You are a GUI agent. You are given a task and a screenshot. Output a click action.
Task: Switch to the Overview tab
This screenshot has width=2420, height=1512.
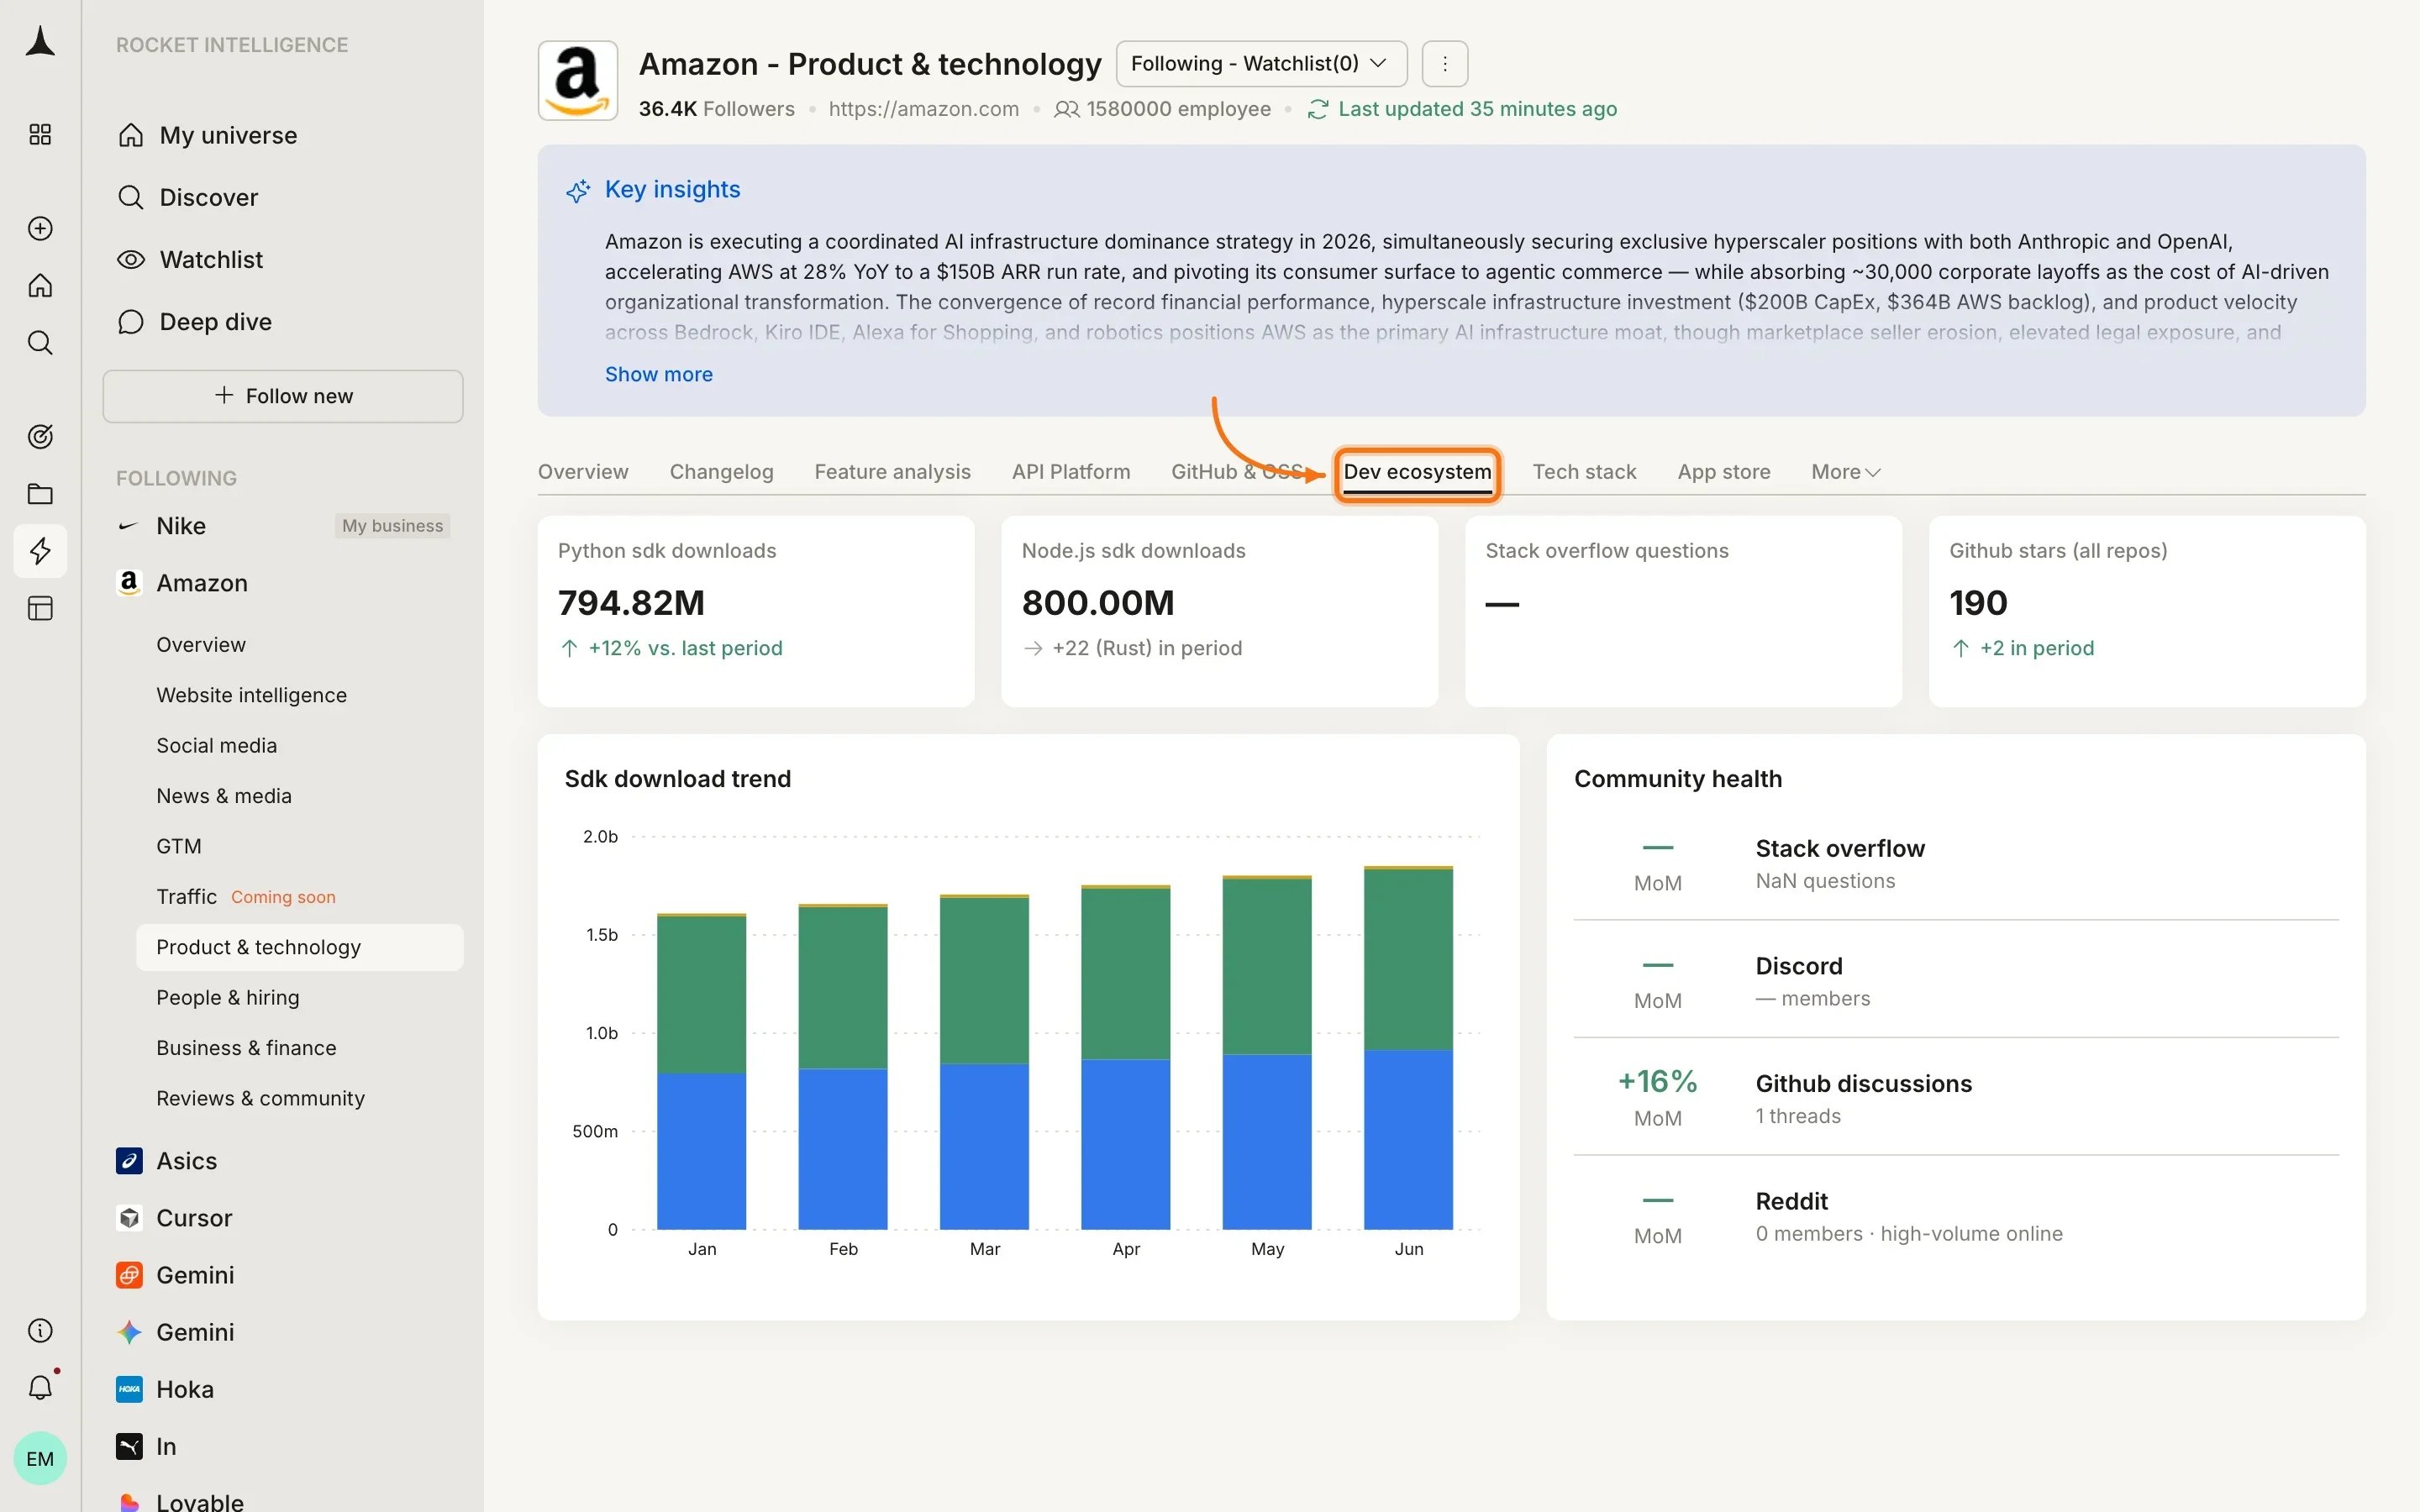point(583,472)
